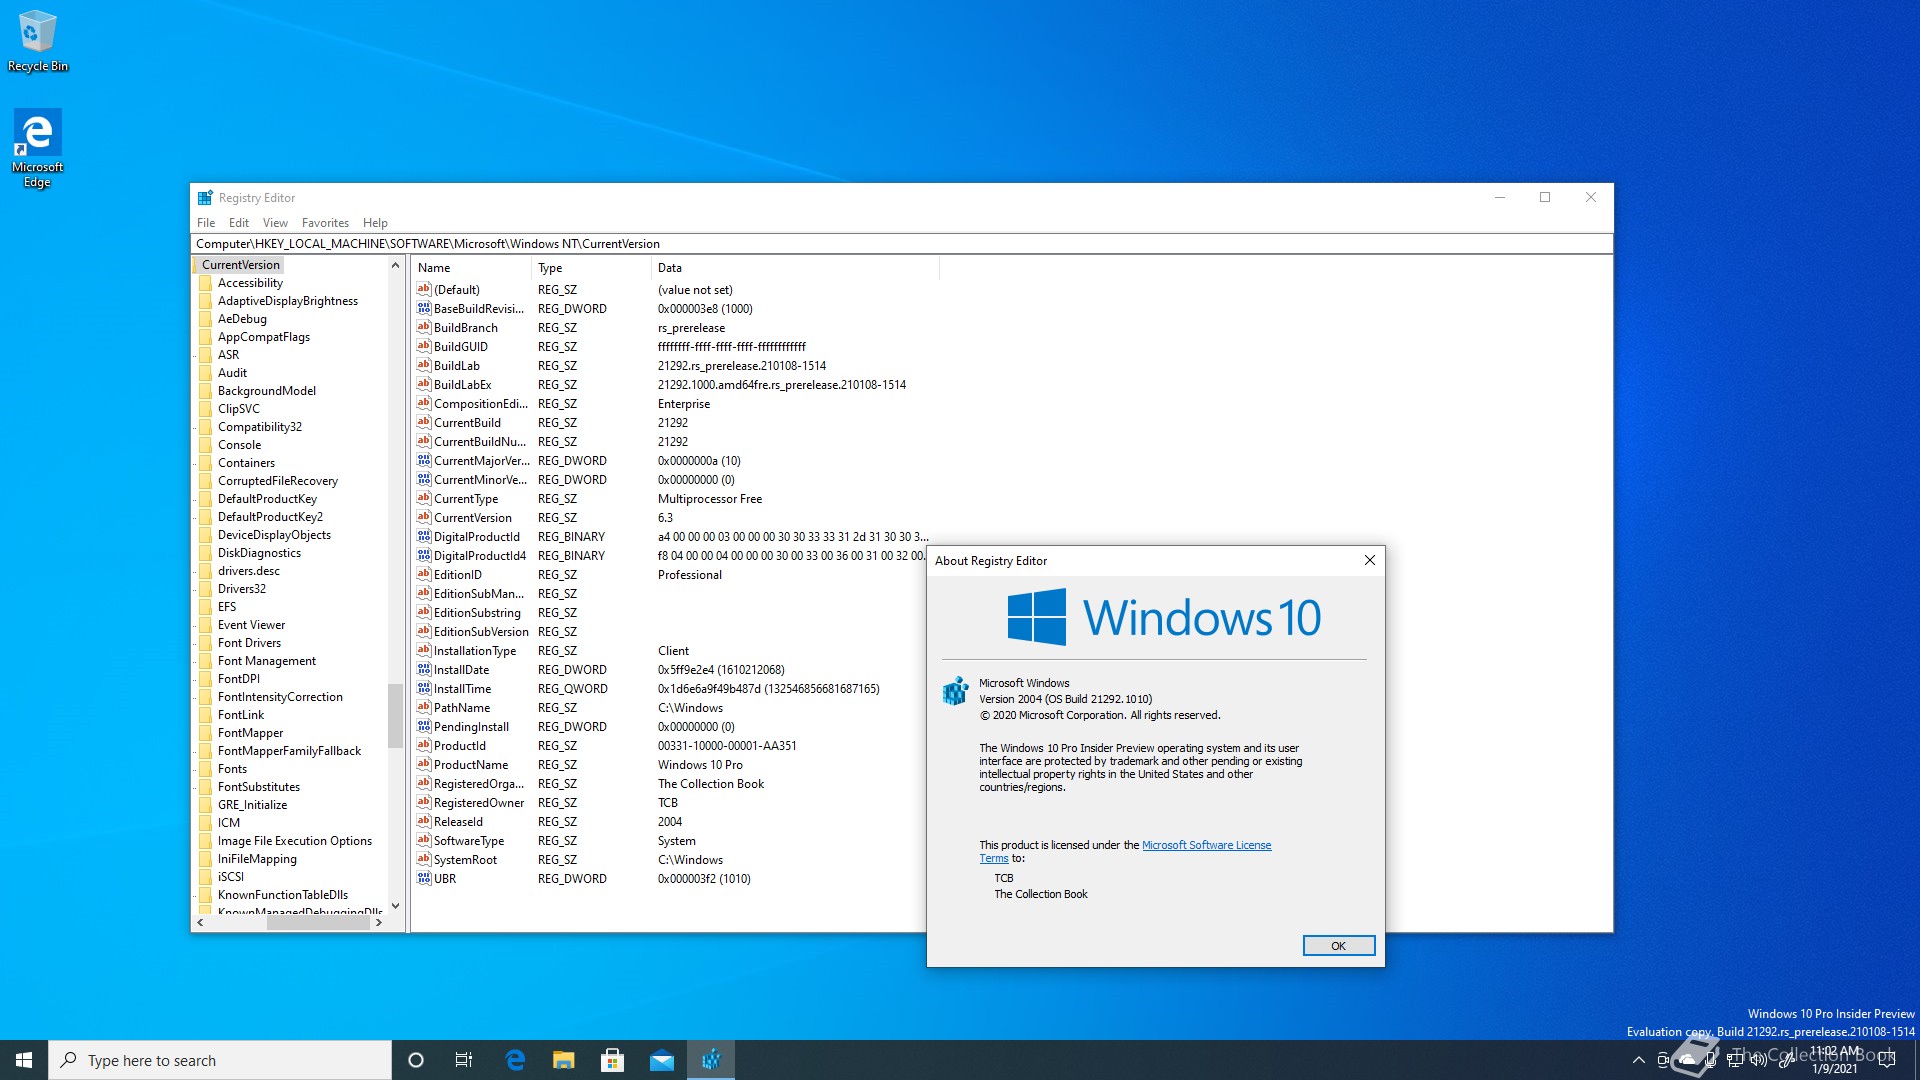Select the Image File Execution Options key
Image resolution: width=1920 pixels, height=1080 pixels.
(x=295, y=841)
